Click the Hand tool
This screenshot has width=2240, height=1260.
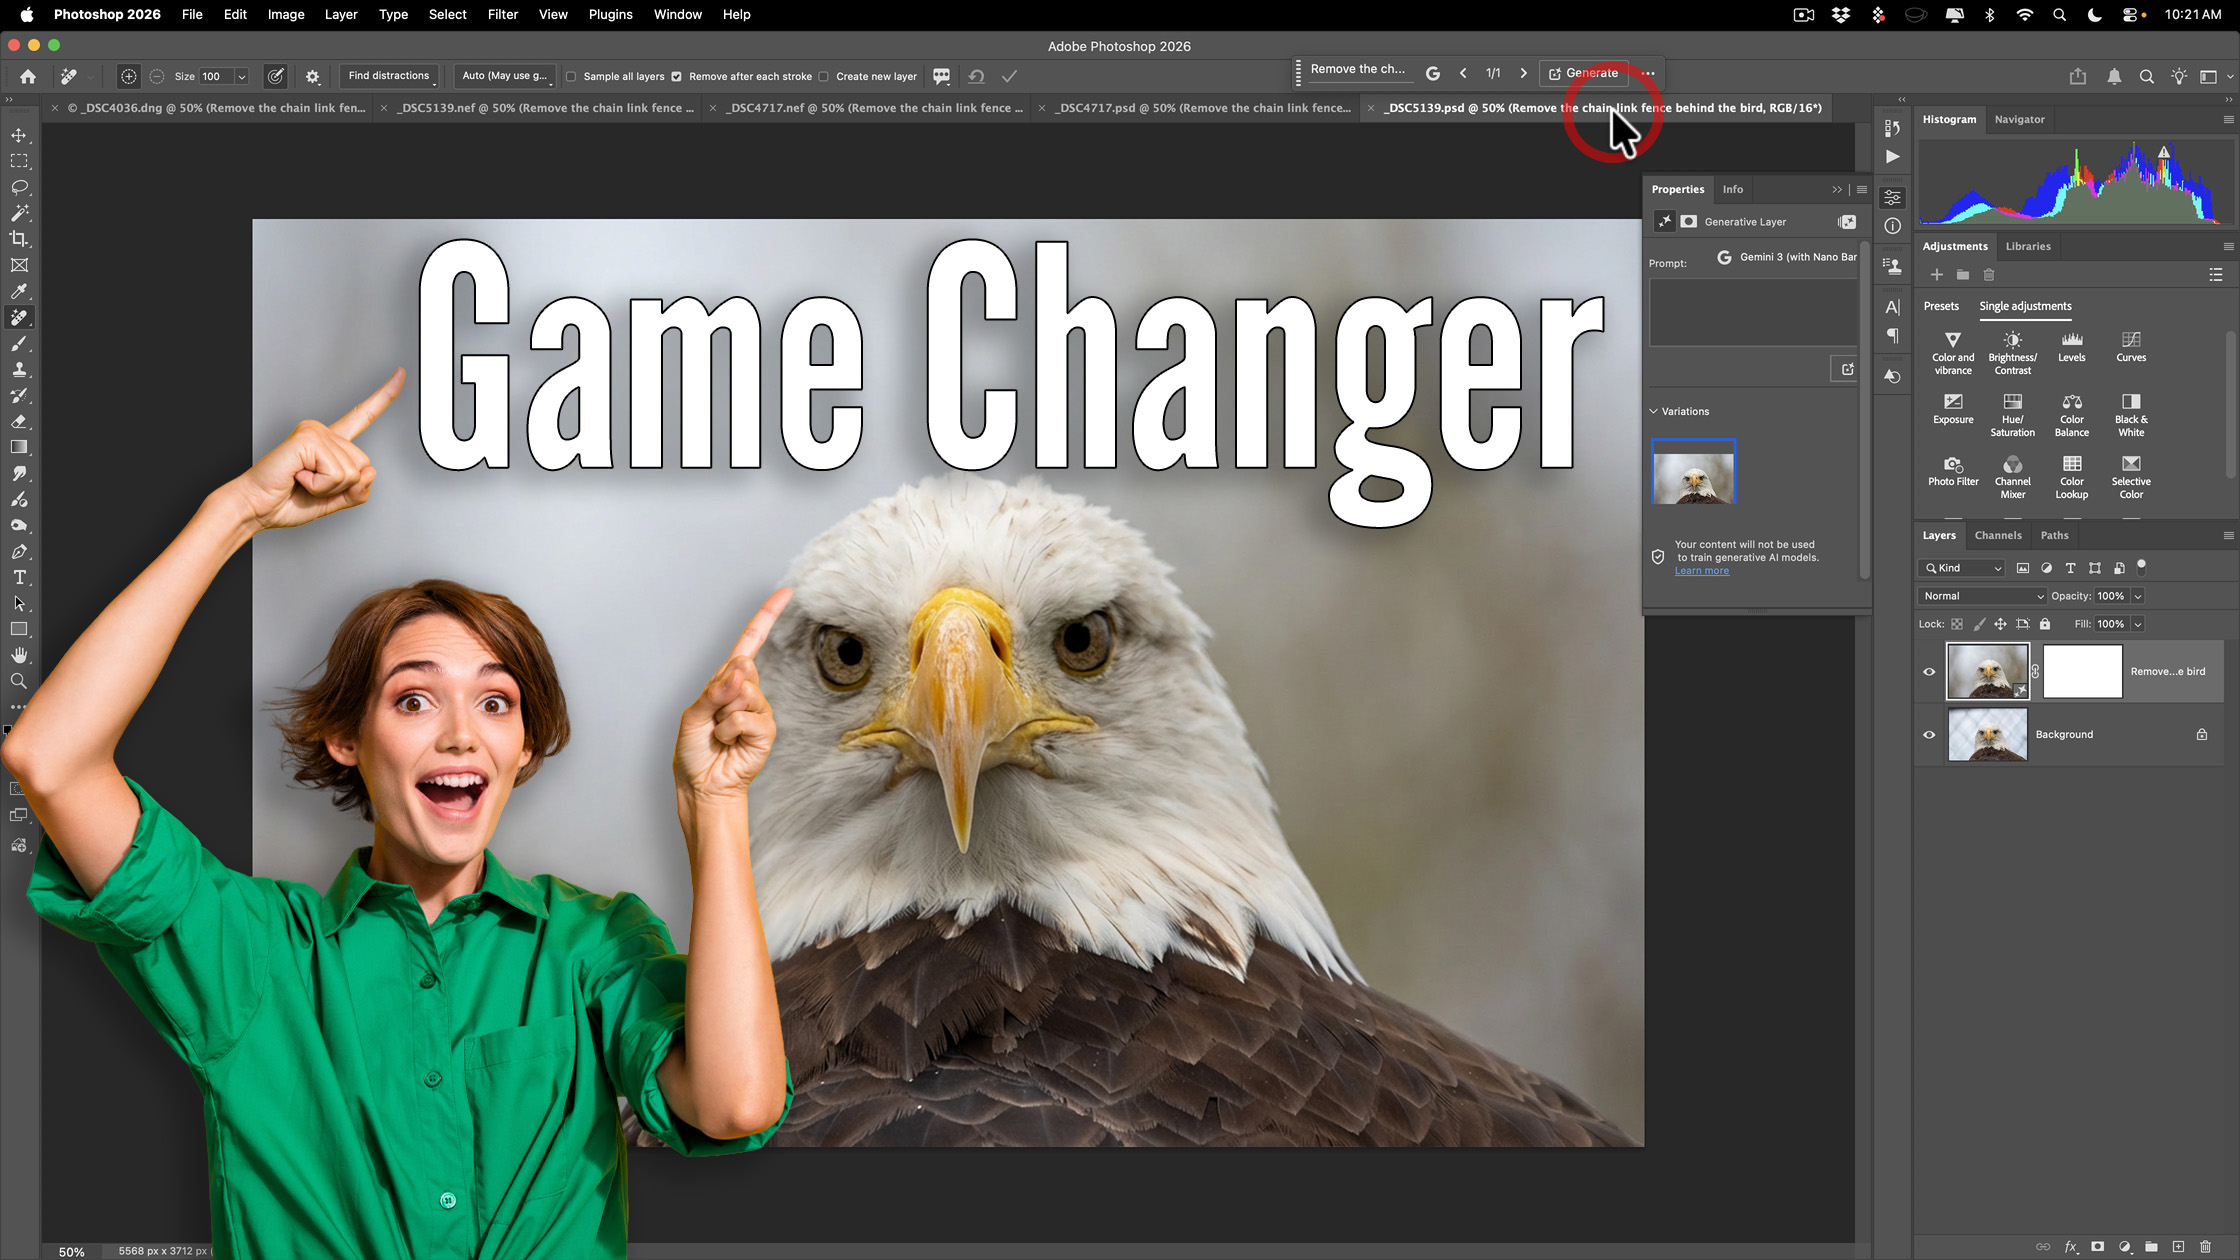click(x=19, y=655)
